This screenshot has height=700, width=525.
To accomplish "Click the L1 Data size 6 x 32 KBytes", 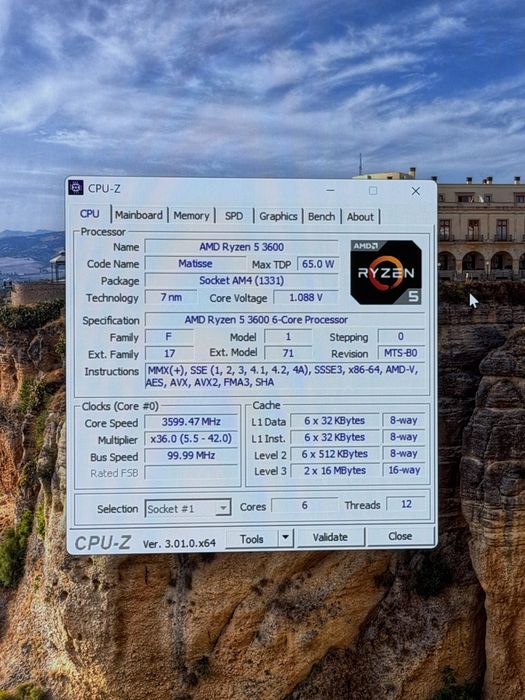I will (x=335, y=421).
